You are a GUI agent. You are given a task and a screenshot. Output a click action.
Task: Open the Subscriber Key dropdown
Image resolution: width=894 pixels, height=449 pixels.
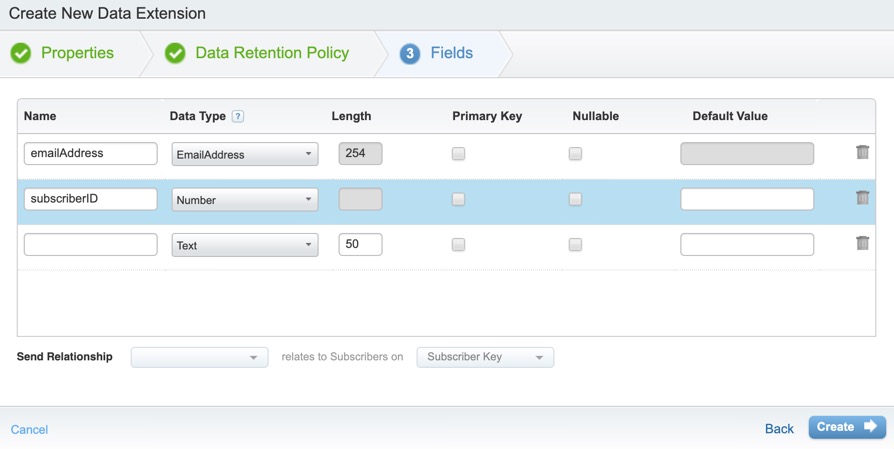coord(485,357)
